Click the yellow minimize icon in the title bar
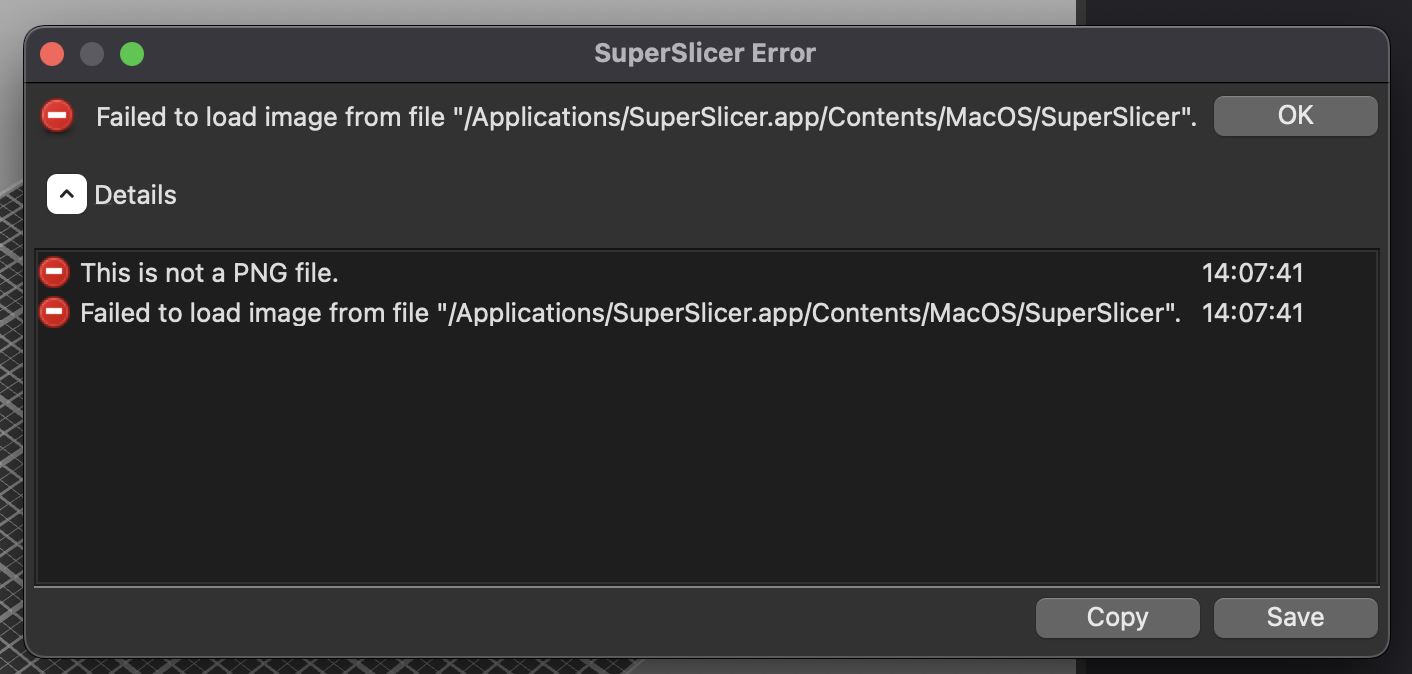1412x674 pixels. point(91,53)
